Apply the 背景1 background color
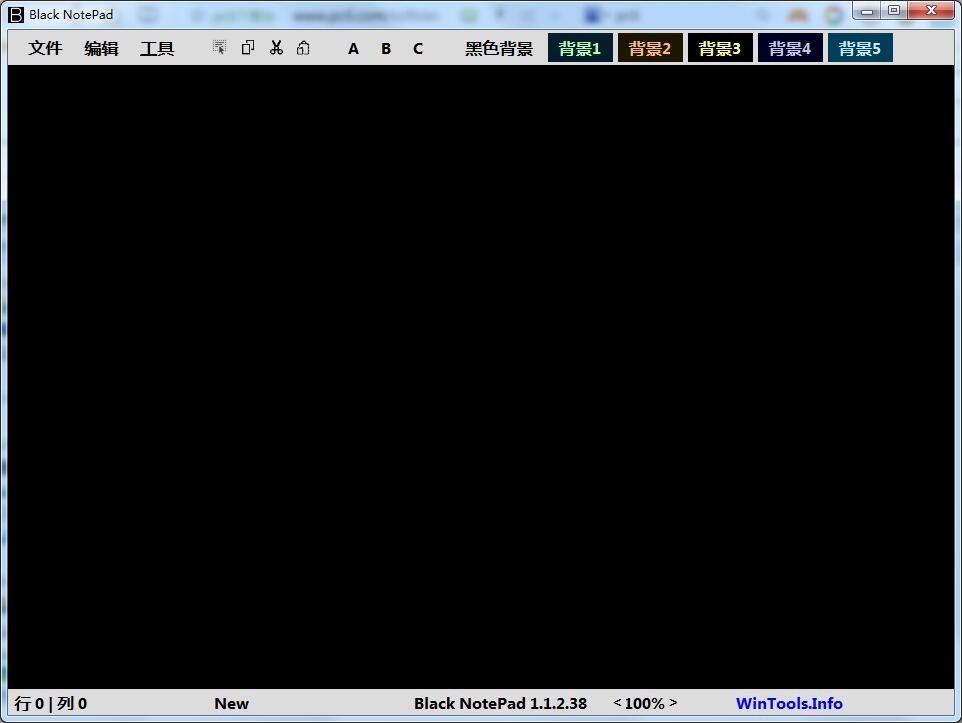 click(x=580, y=47)
